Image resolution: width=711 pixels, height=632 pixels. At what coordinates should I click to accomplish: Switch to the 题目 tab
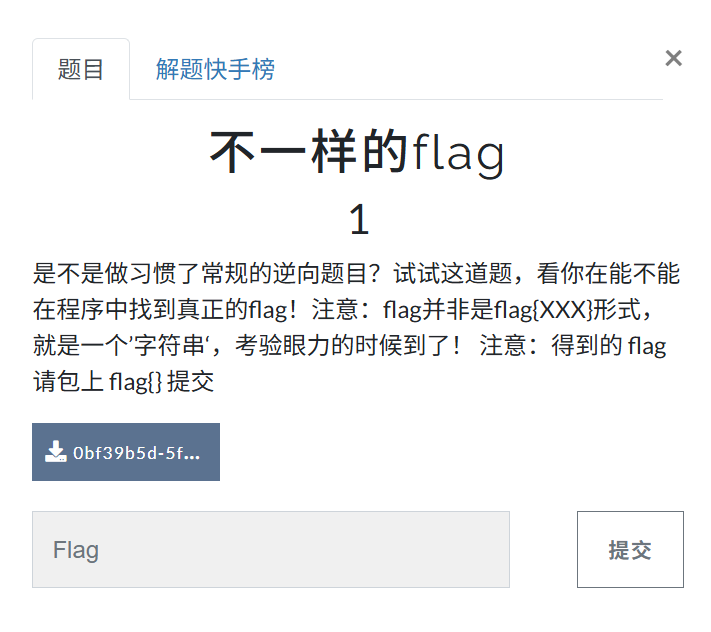click(81, 70)
